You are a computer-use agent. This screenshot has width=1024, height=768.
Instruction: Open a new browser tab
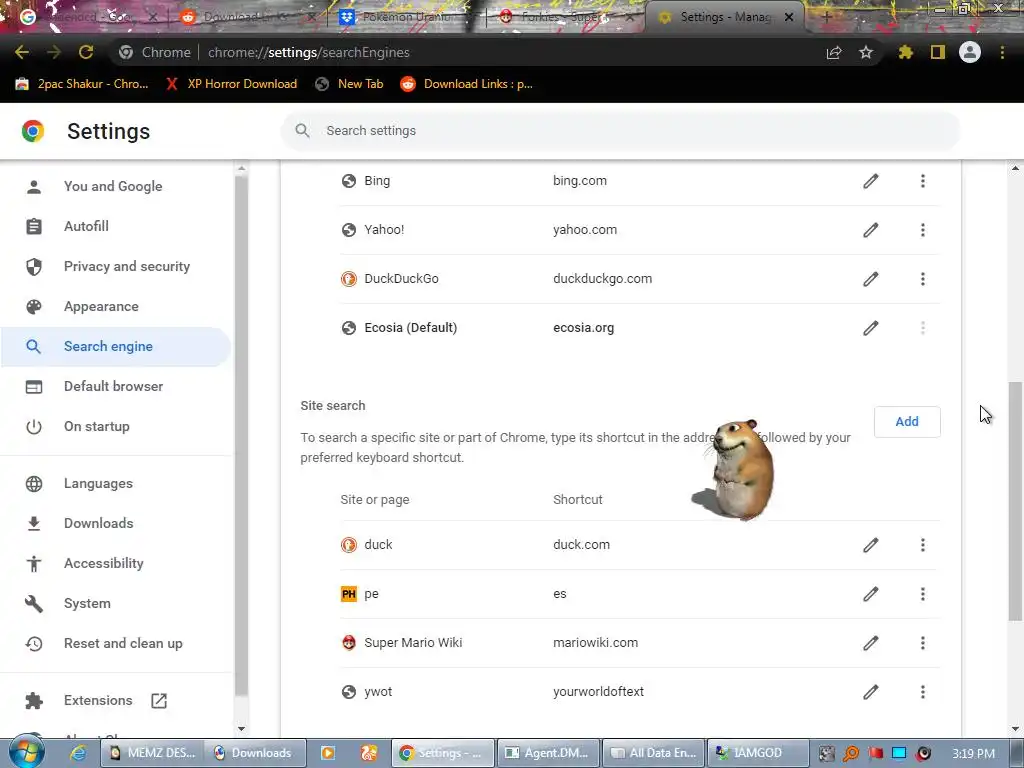click(x=826, y=17)
